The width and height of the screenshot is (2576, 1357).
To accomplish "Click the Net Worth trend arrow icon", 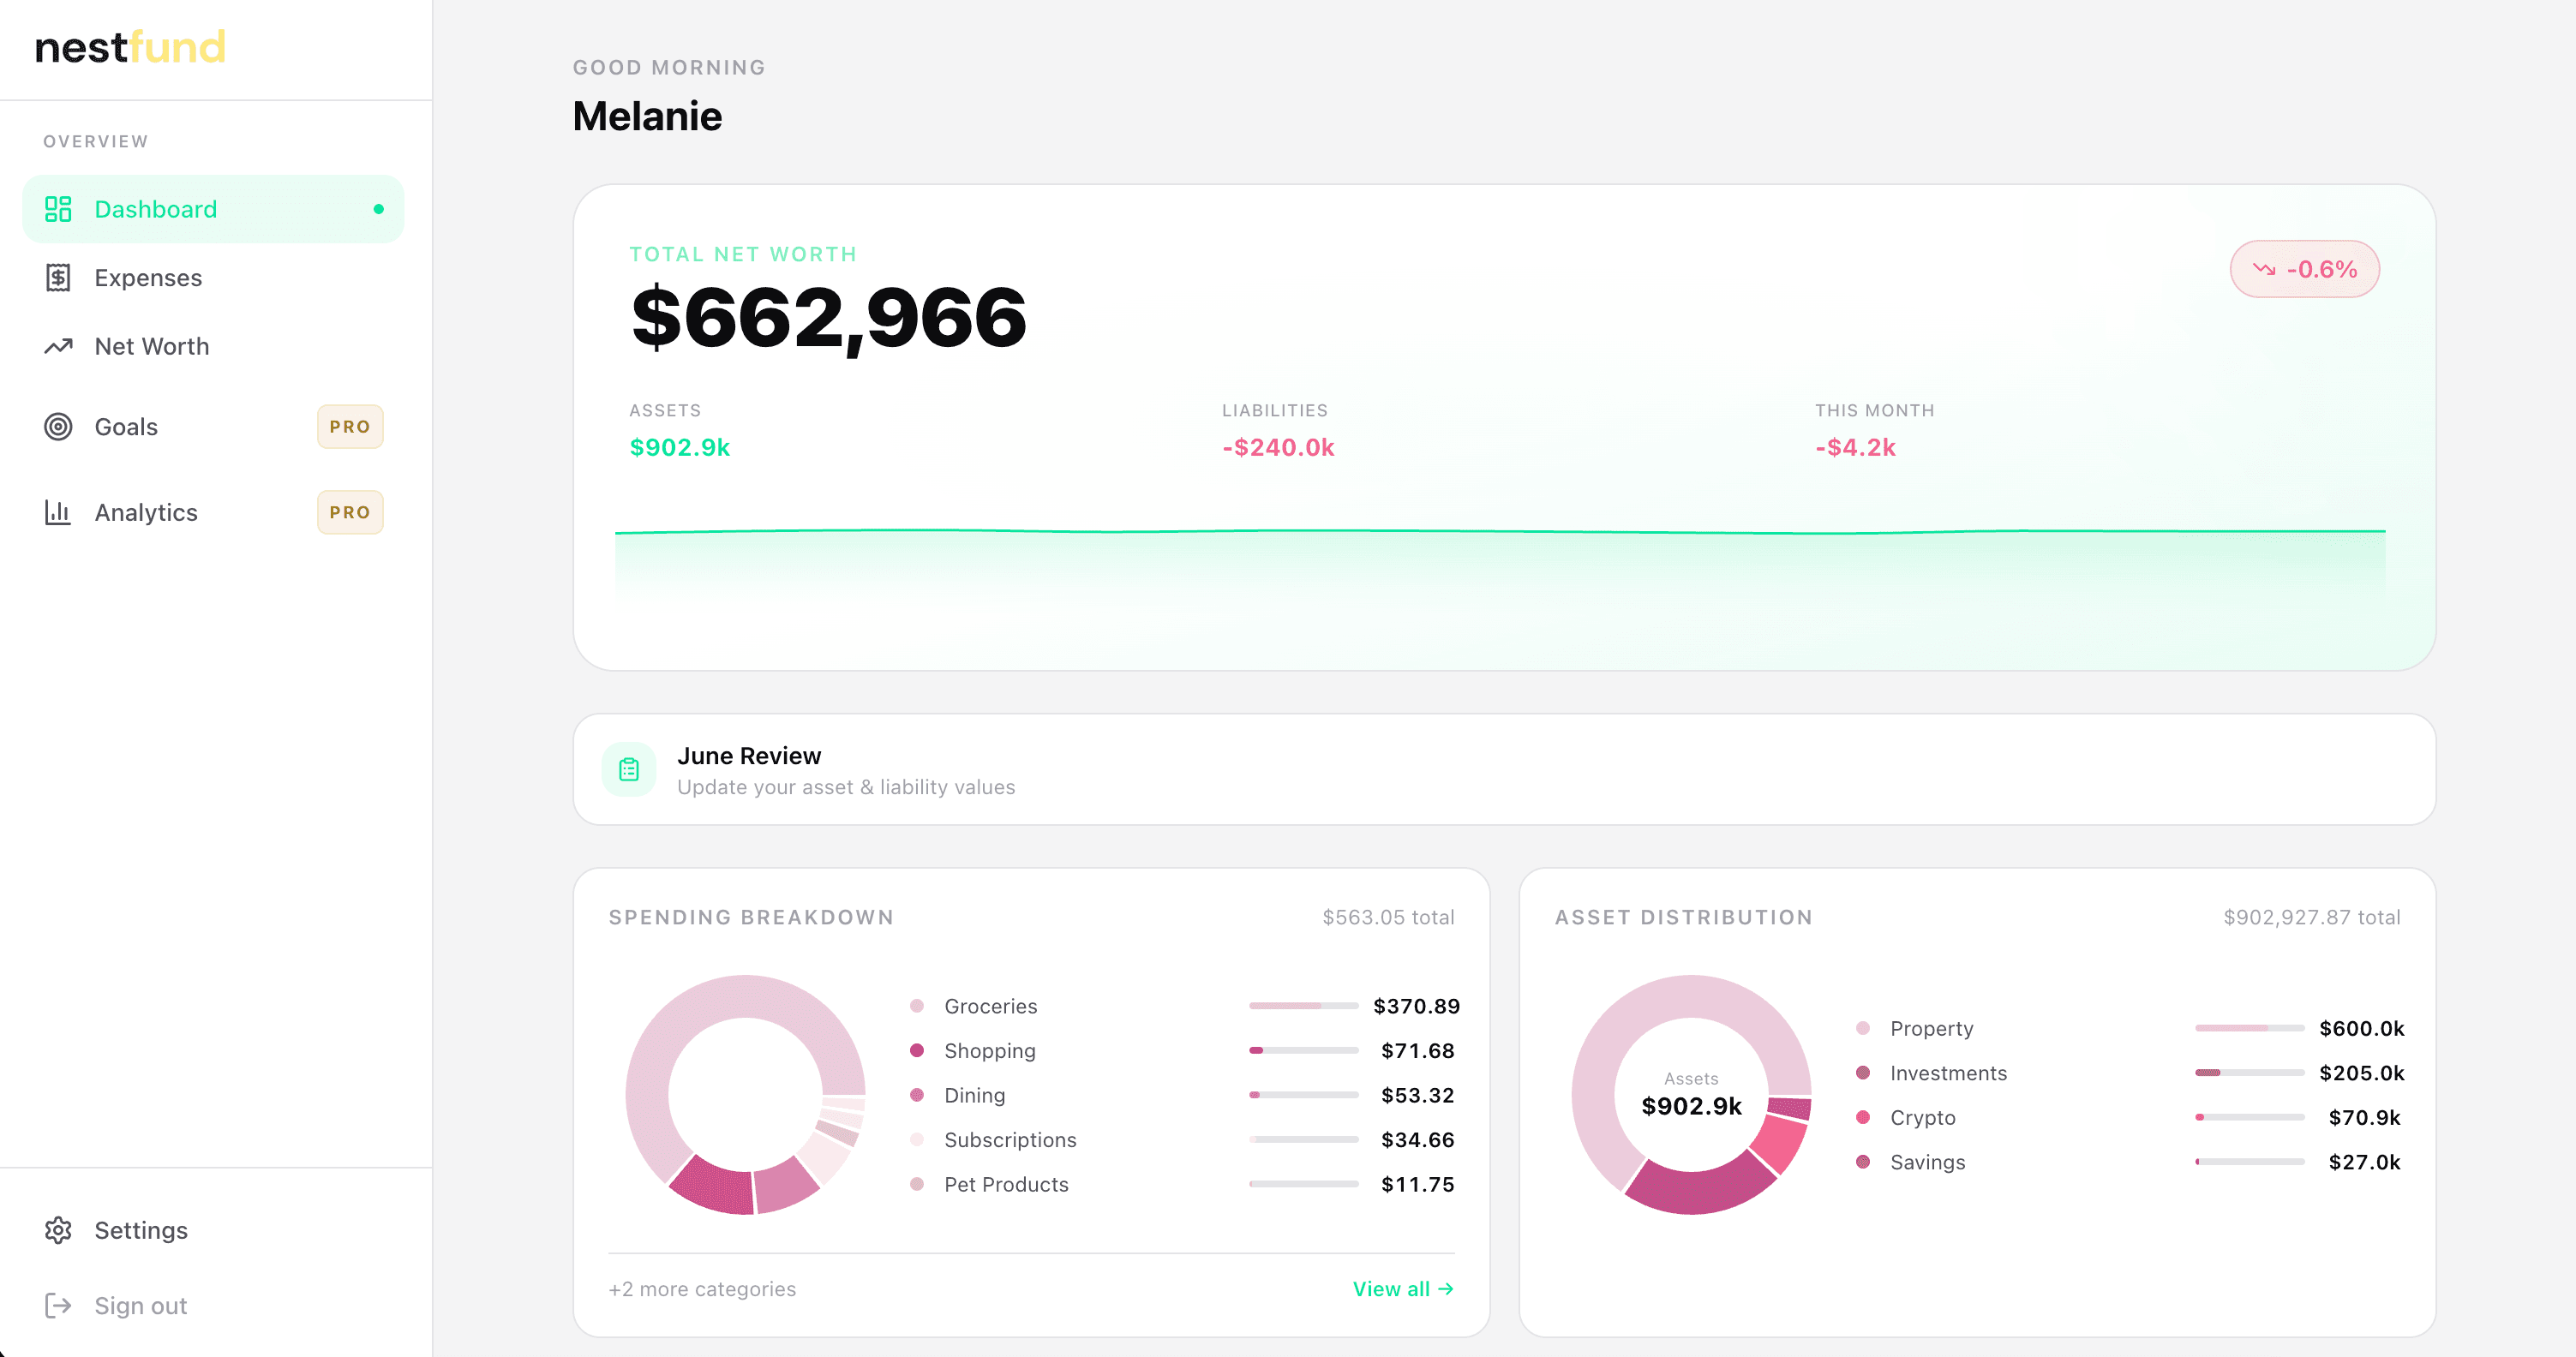I will point(58,346).
